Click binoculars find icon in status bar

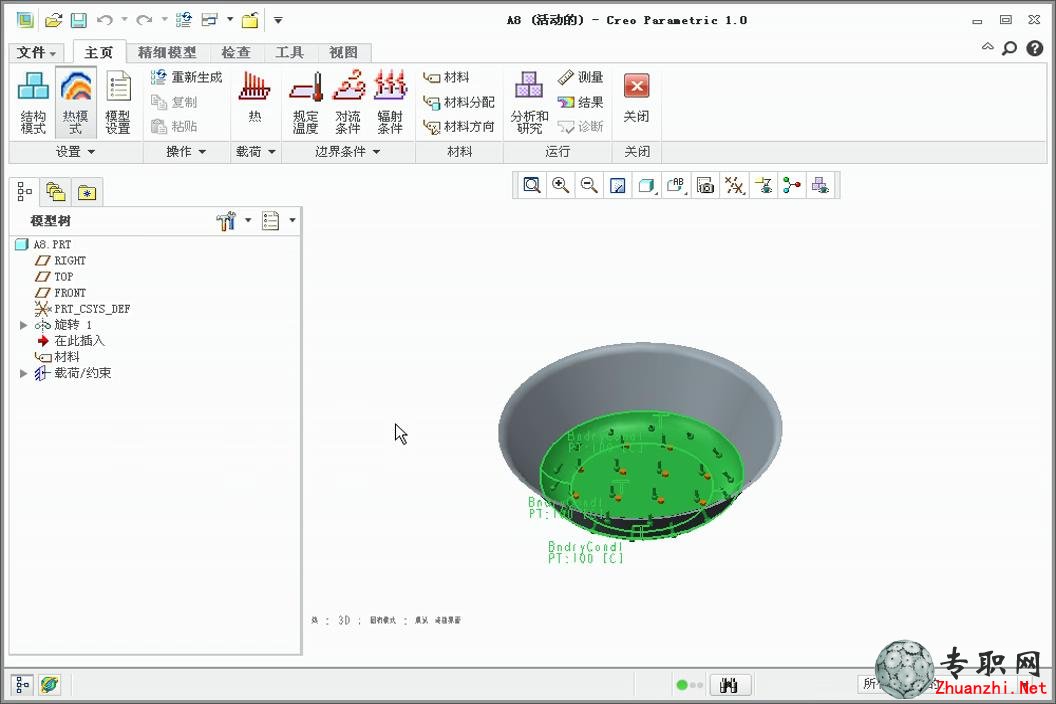click(x=728, y=685)
